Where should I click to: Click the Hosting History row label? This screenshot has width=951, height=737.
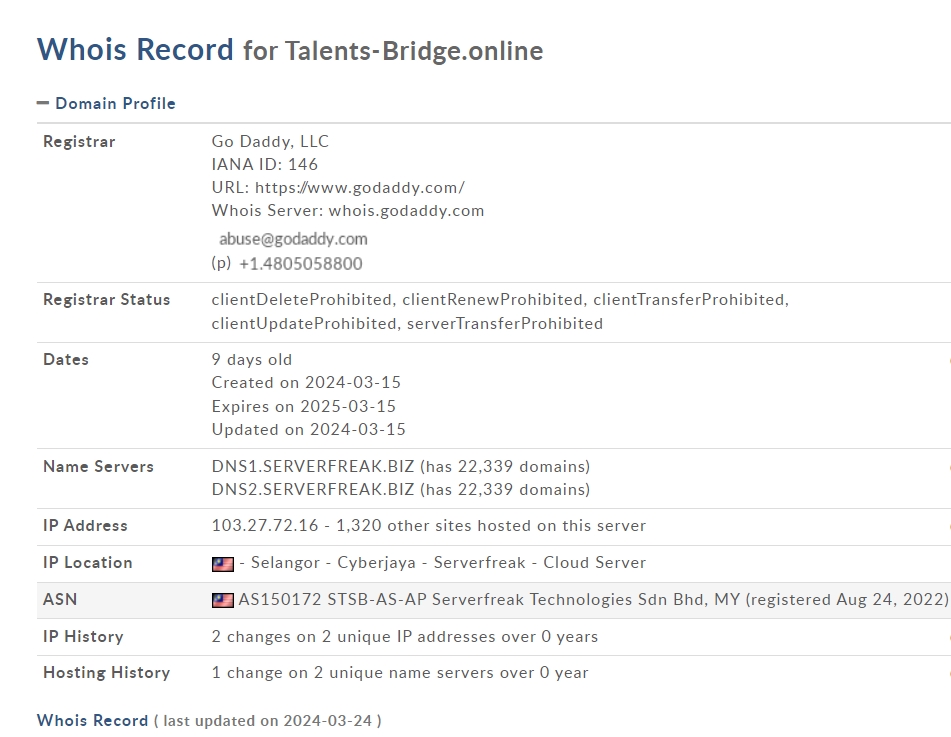107,673
